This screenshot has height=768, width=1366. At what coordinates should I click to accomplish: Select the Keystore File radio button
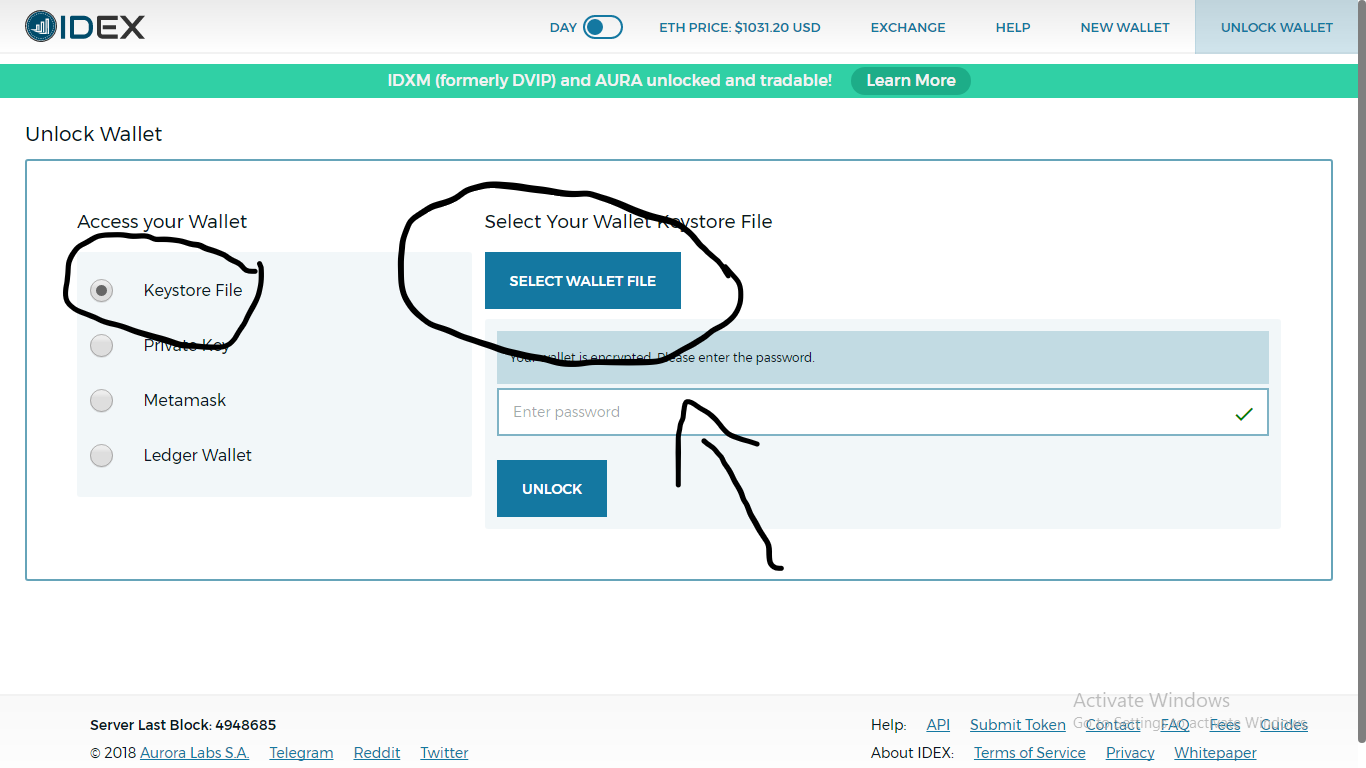(x=101, y=290)
